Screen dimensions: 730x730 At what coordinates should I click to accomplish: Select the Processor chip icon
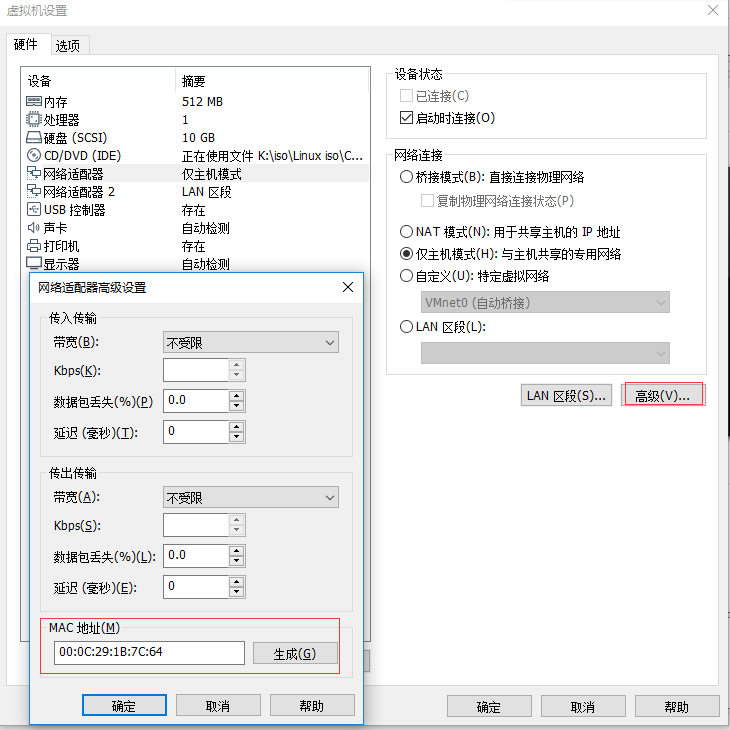(x=34, y=120)
